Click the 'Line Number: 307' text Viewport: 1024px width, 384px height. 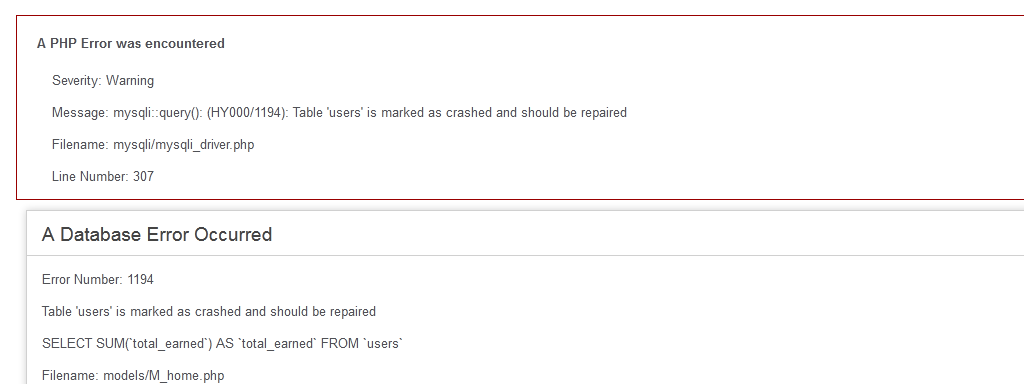(x=103, y=176)
